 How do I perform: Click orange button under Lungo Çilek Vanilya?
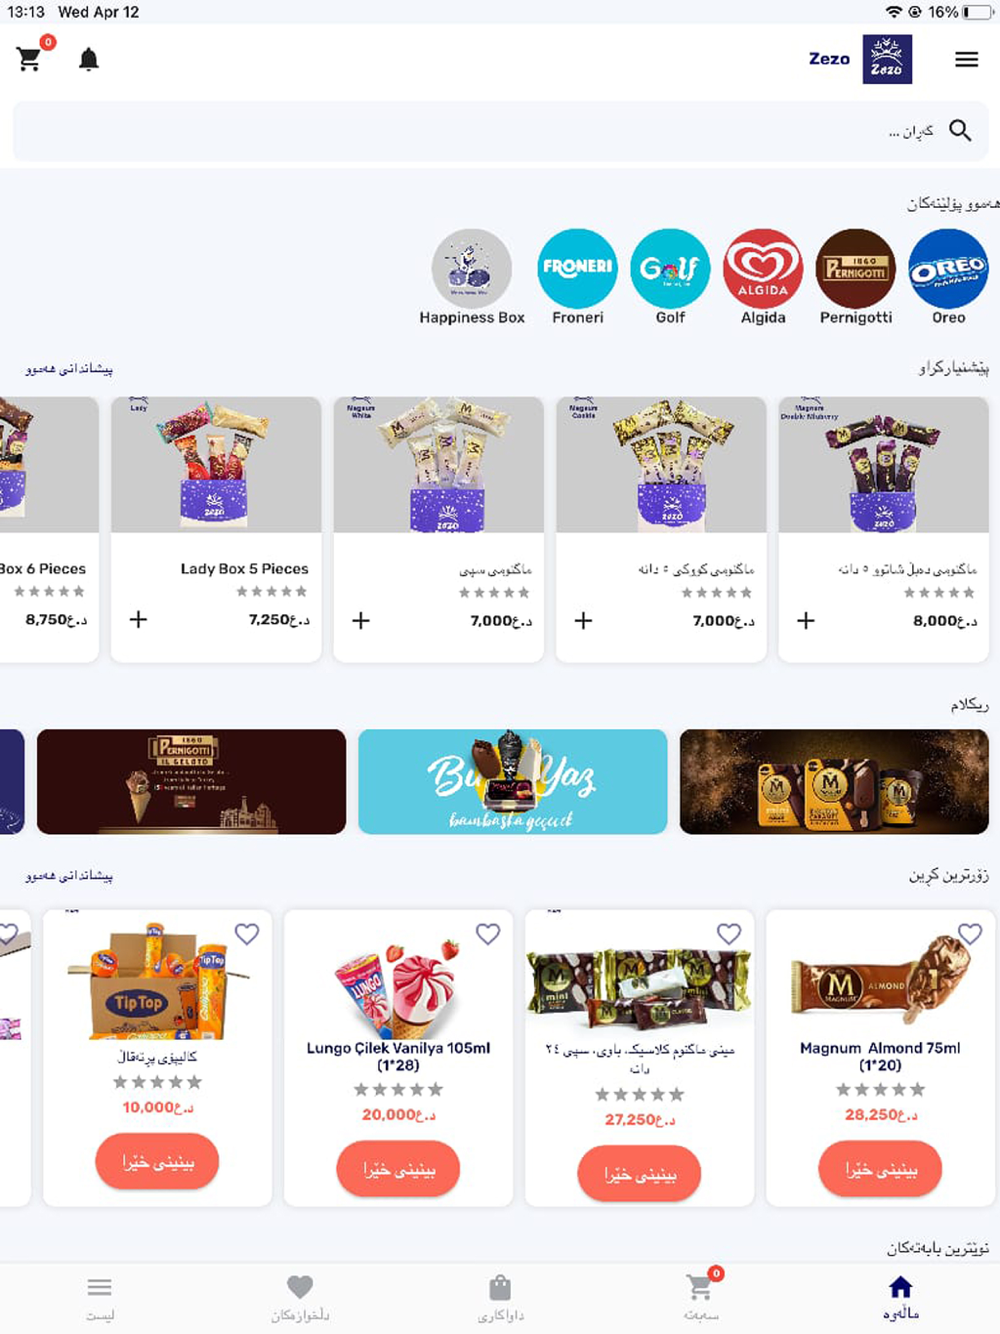398,1169
